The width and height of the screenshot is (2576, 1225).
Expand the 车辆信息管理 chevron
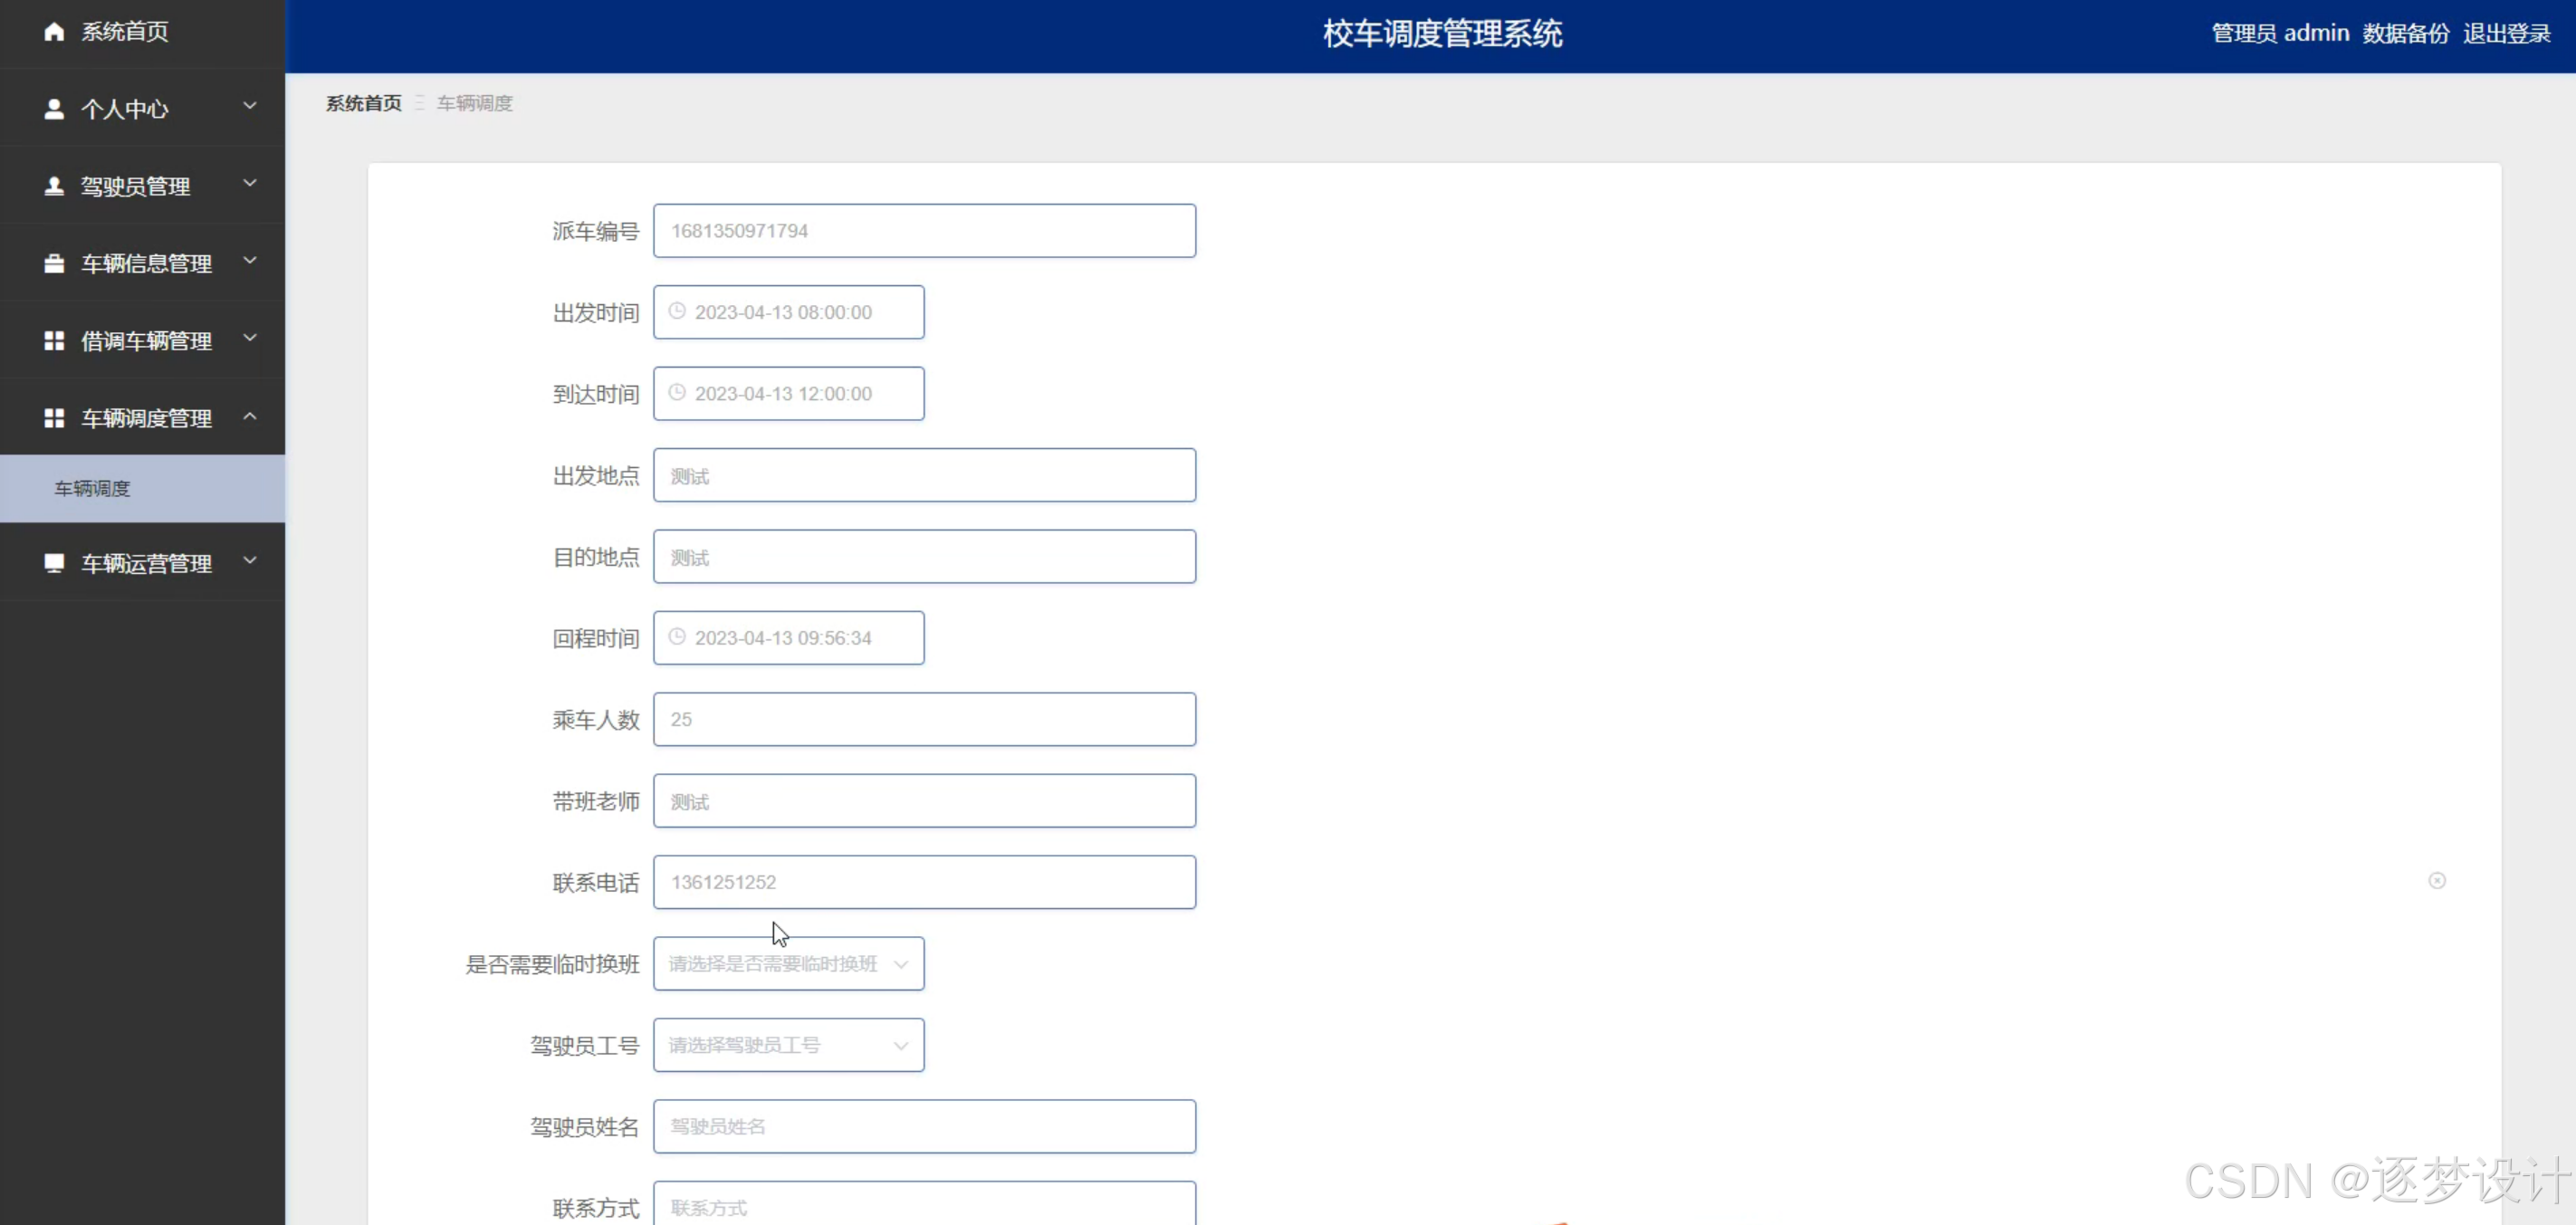250,261
